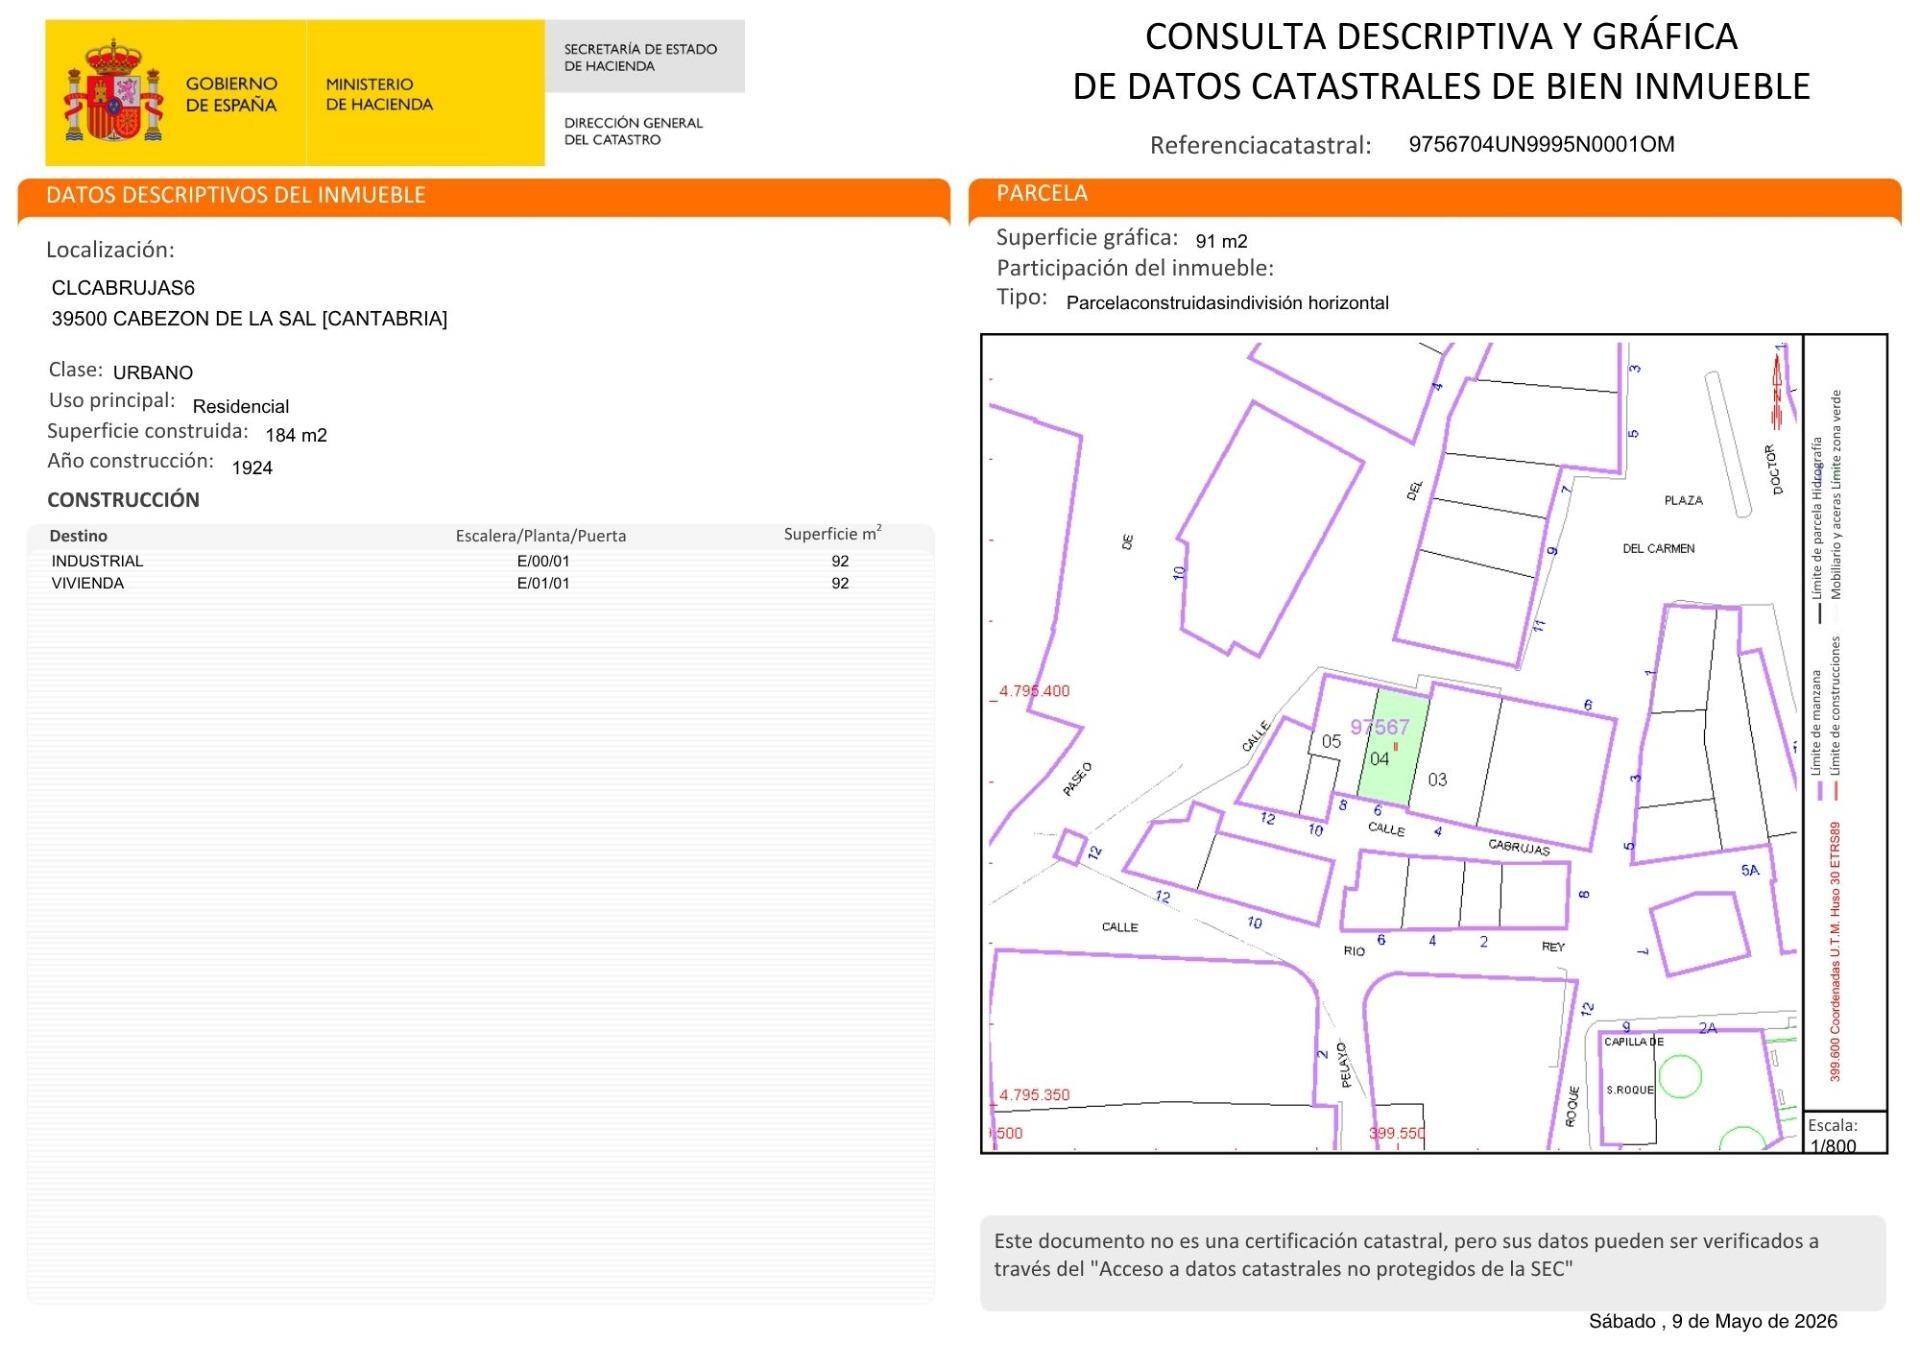The width and height of the screenshot is (1920, 1357).
Task: Click the VIVIENDA row in the construction table
Action: point(480,583)
